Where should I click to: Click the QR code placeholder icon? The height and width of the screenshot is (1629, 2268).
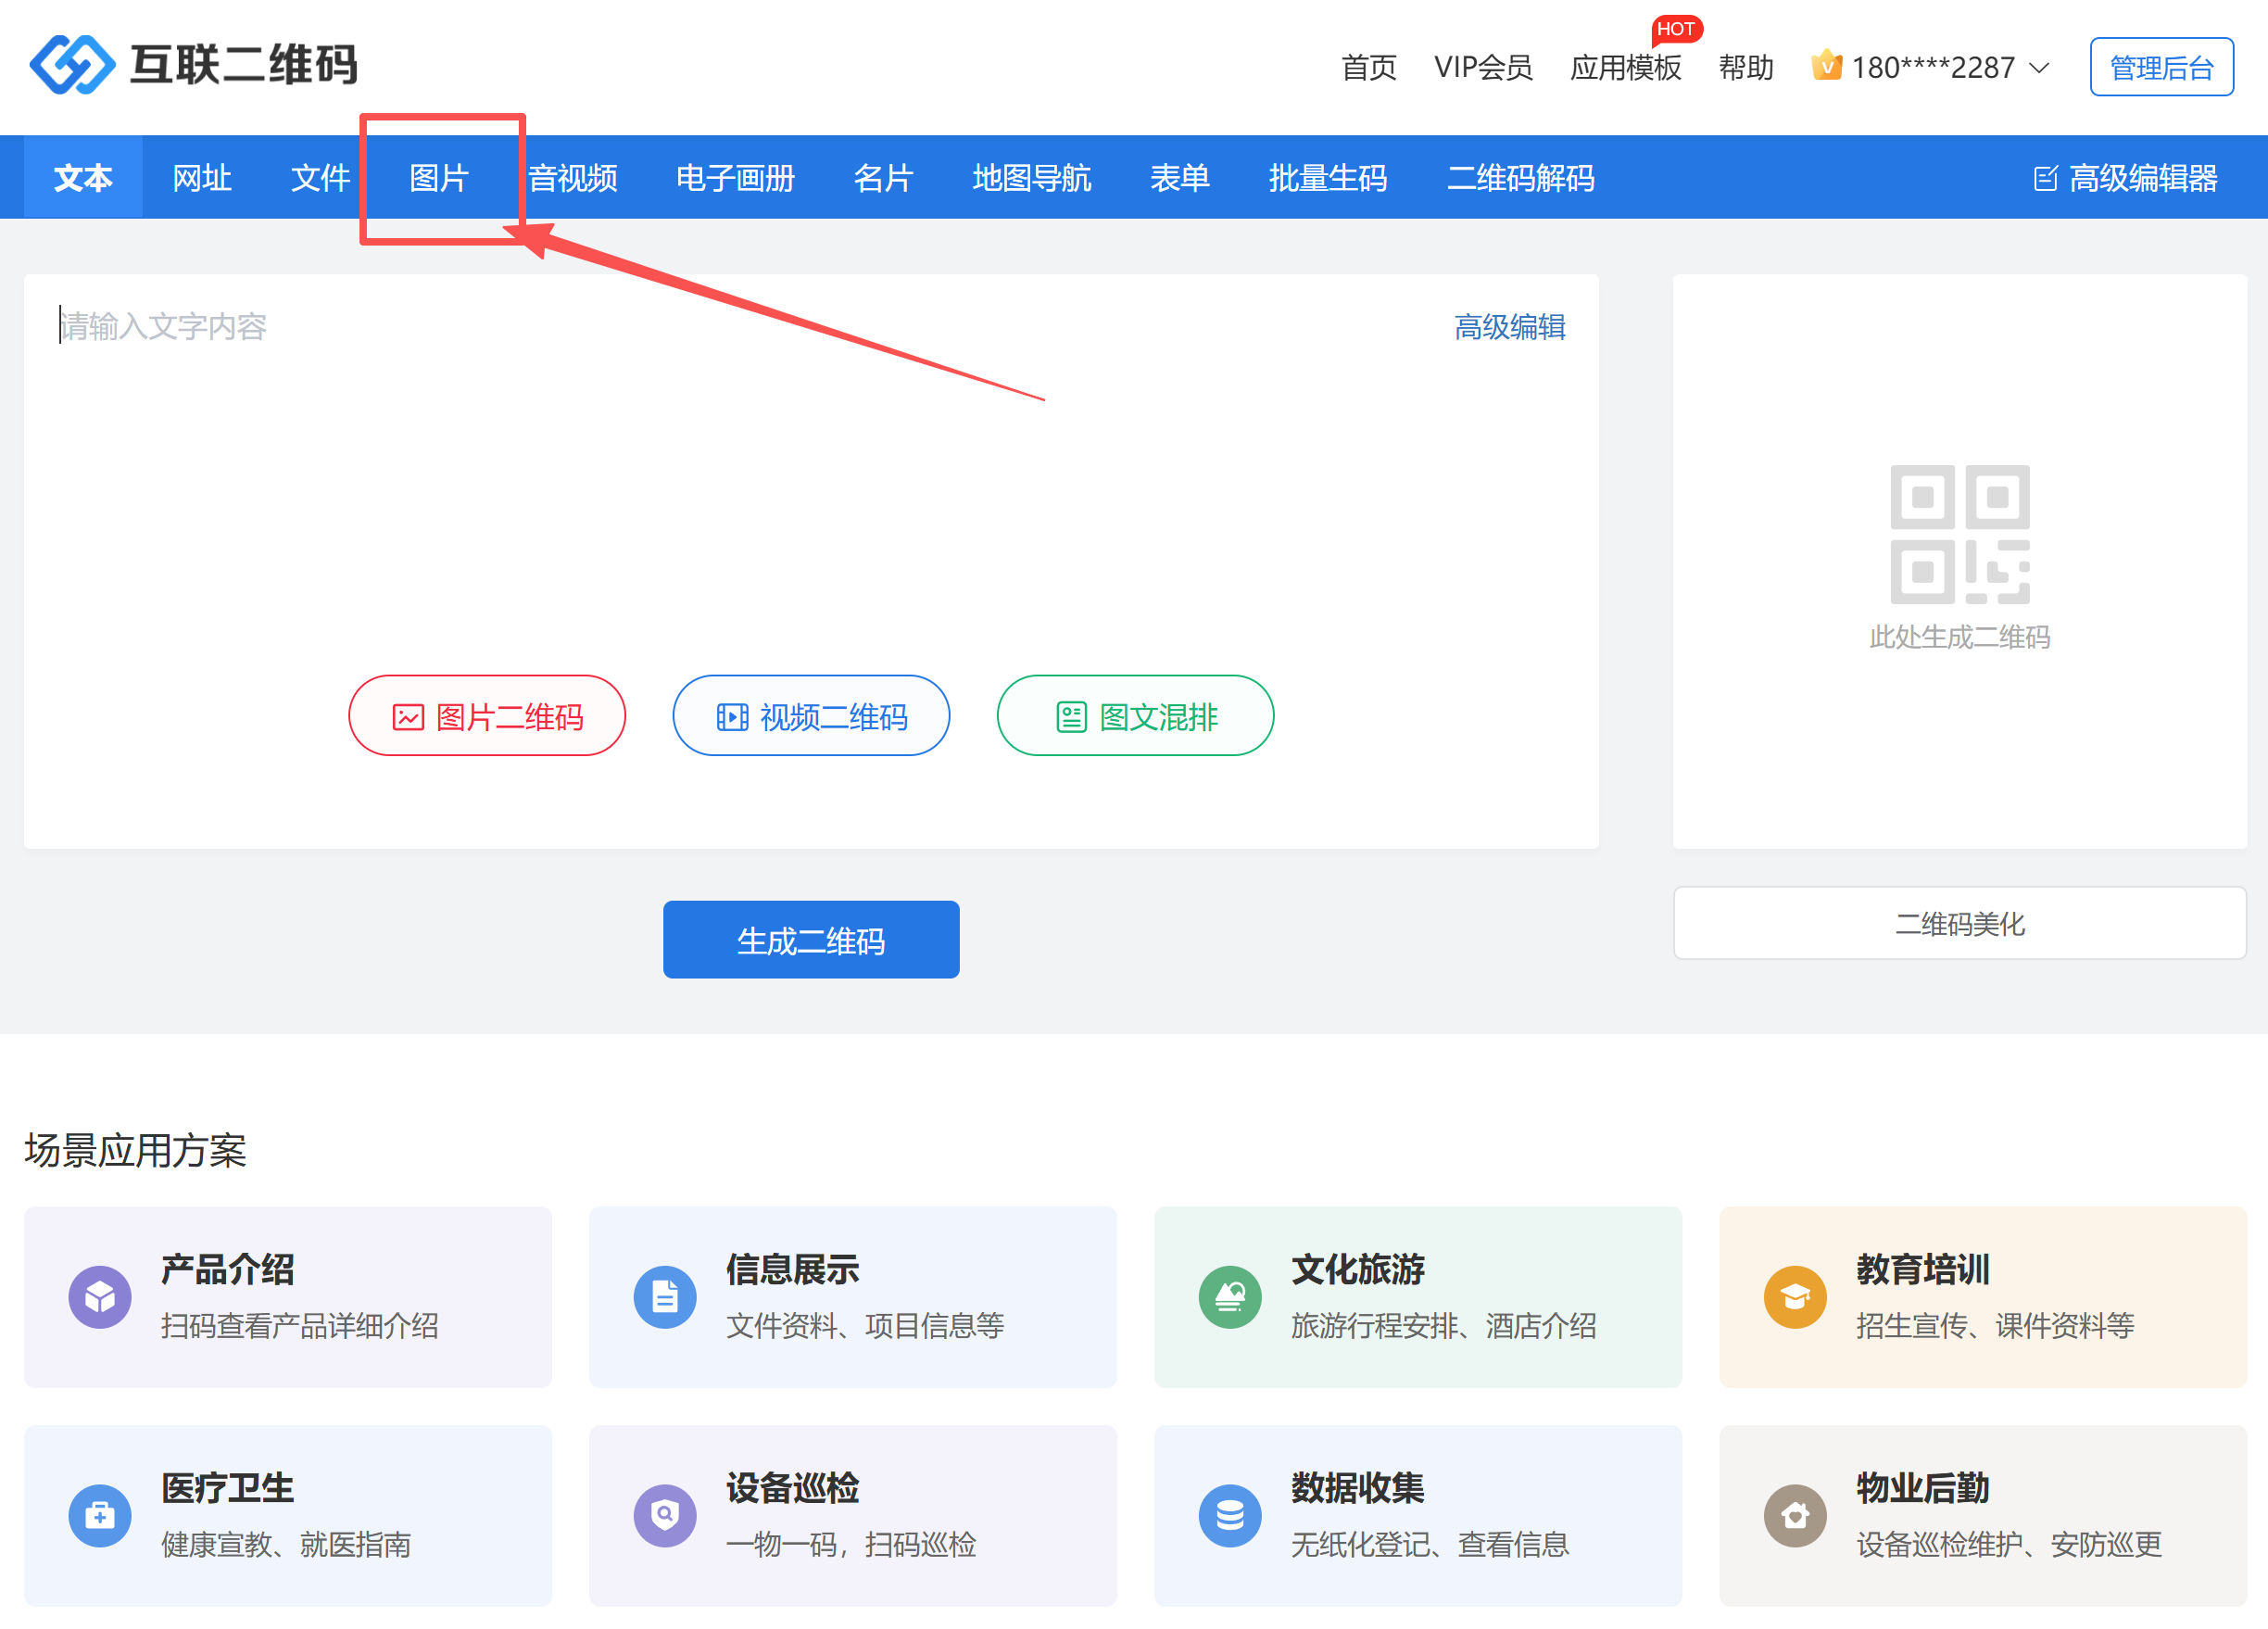click(1959, 534)
